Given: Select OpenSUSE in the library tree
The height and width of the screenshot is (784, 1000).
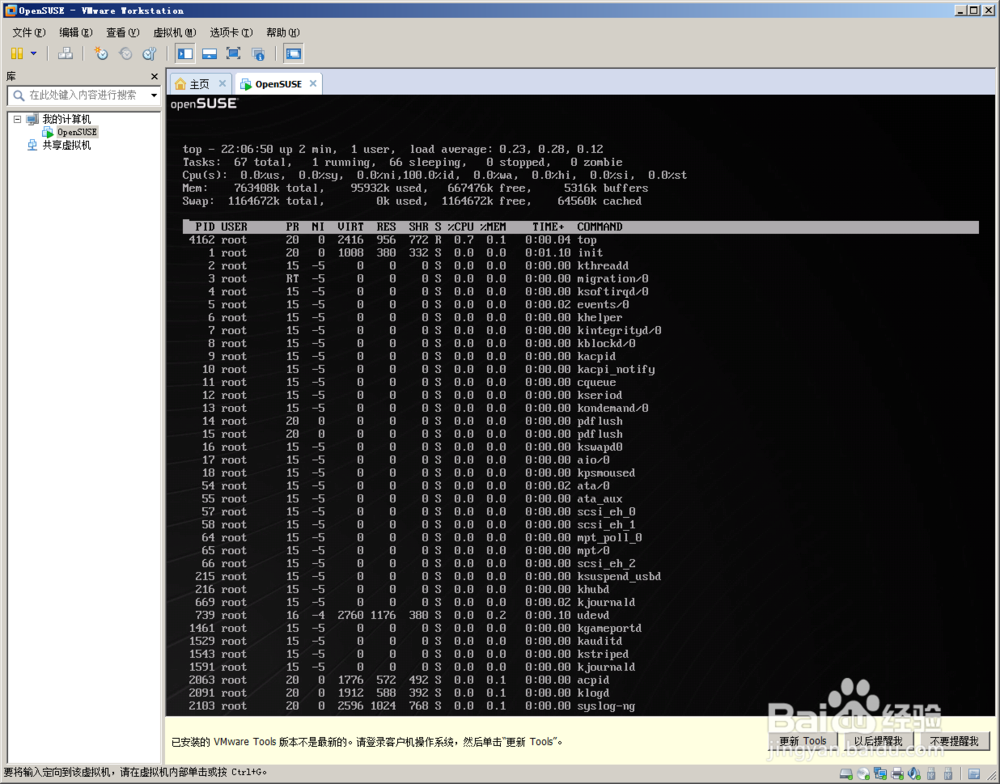Looking at the screenshot, I should [x=77, y=132].
